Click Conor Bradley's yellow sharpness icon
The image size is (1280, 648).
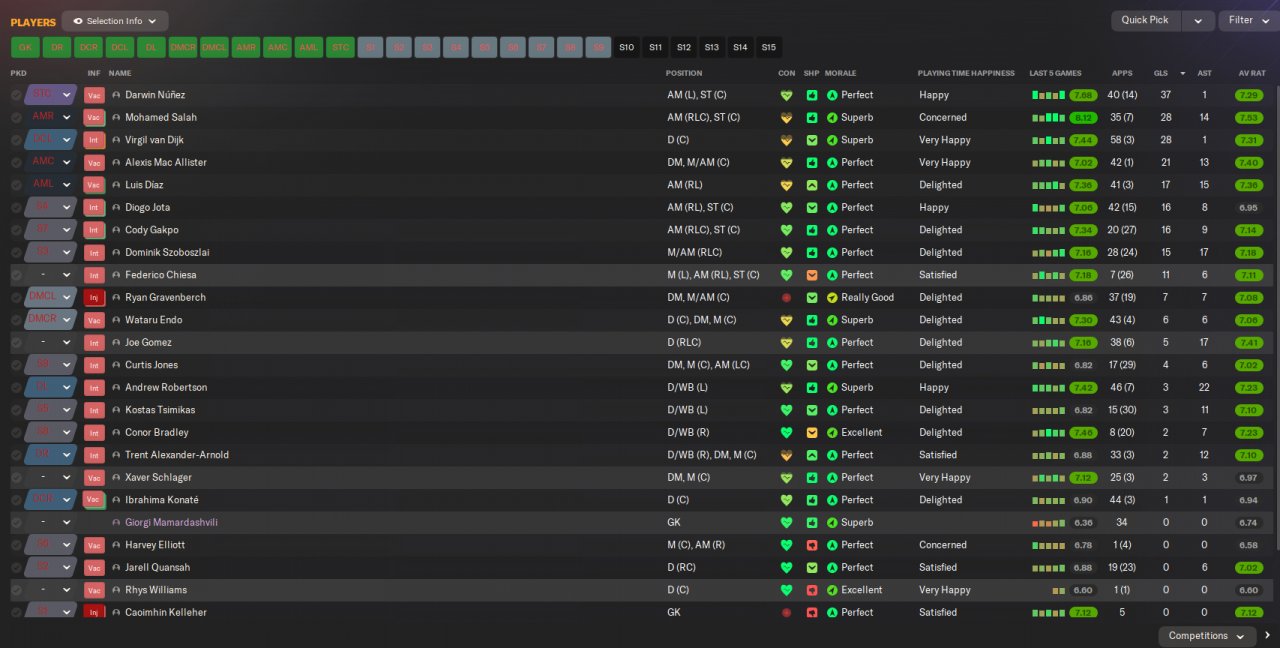click(x=812, y=432)
